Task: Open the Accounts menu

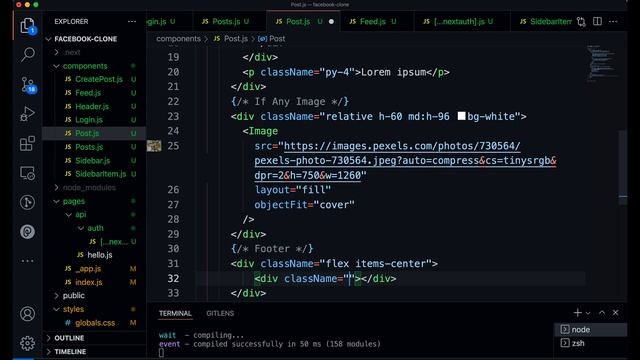Action: [x=27, y=313]
